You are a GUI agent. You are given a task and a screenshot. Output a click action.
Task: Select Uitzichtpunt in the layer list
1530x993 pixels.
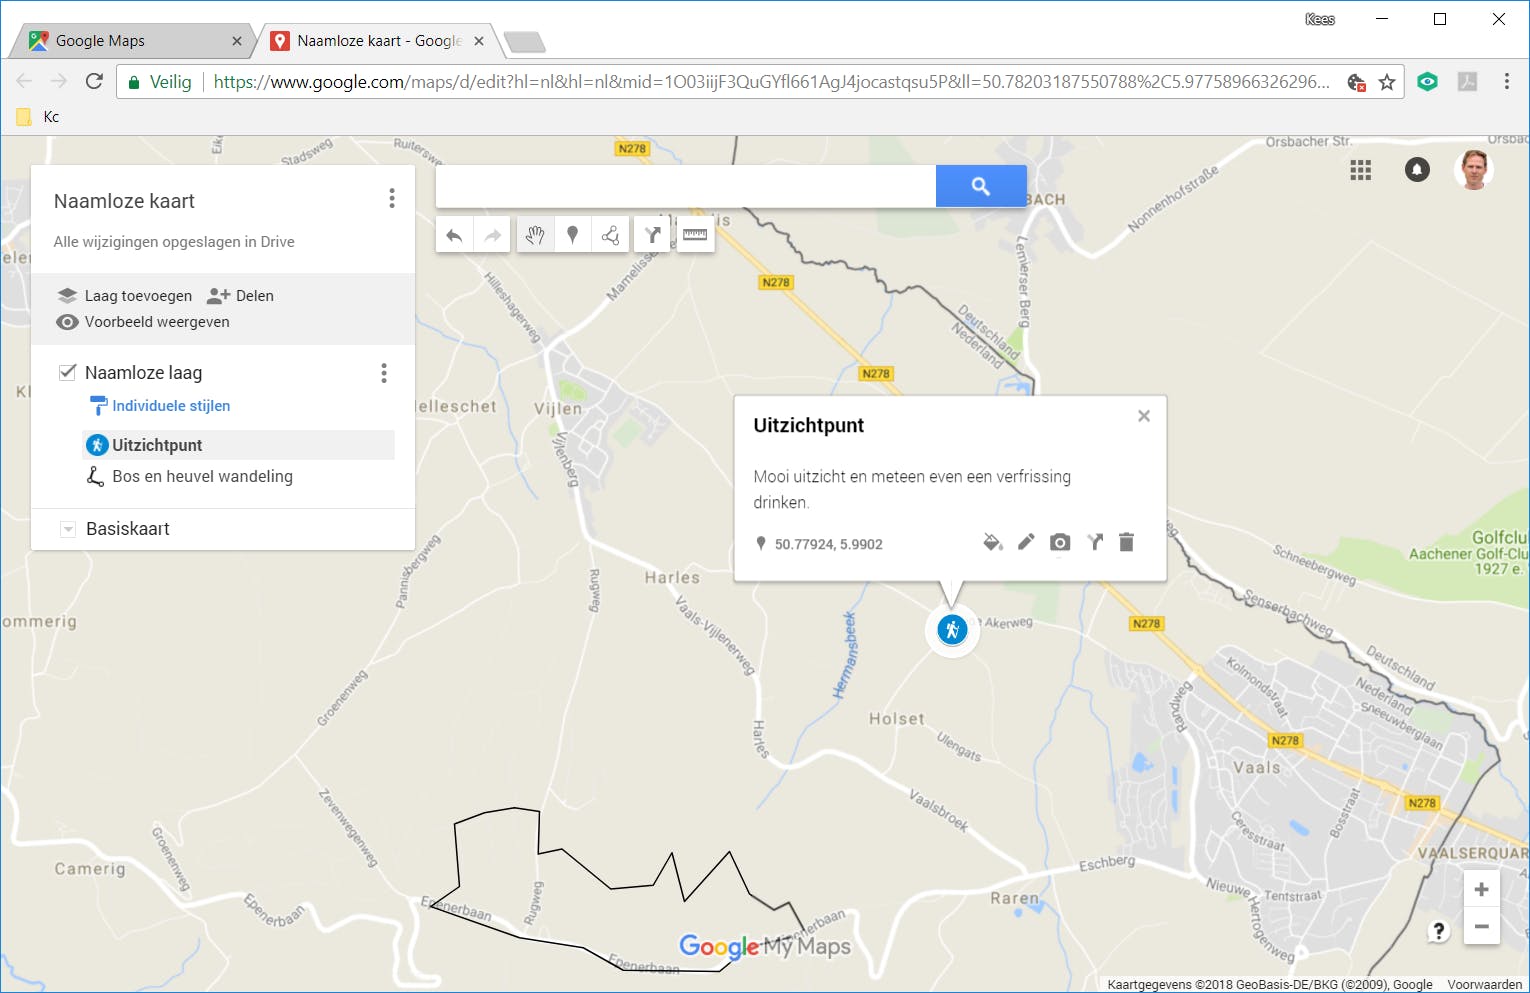pyautogui.click(x=238, y=445)
